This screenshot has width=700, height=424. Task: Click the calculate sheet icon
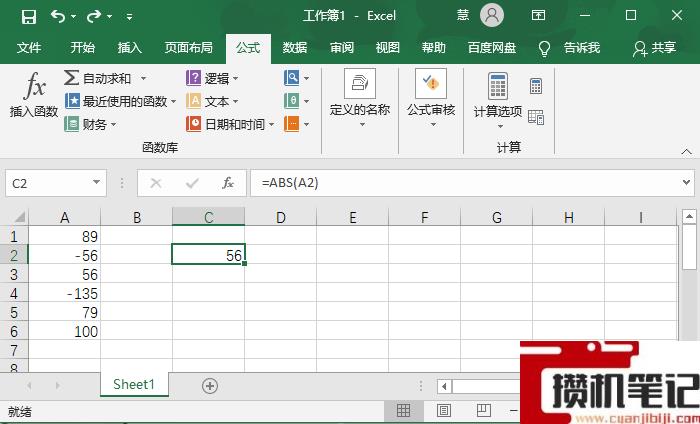pos(536,117)
